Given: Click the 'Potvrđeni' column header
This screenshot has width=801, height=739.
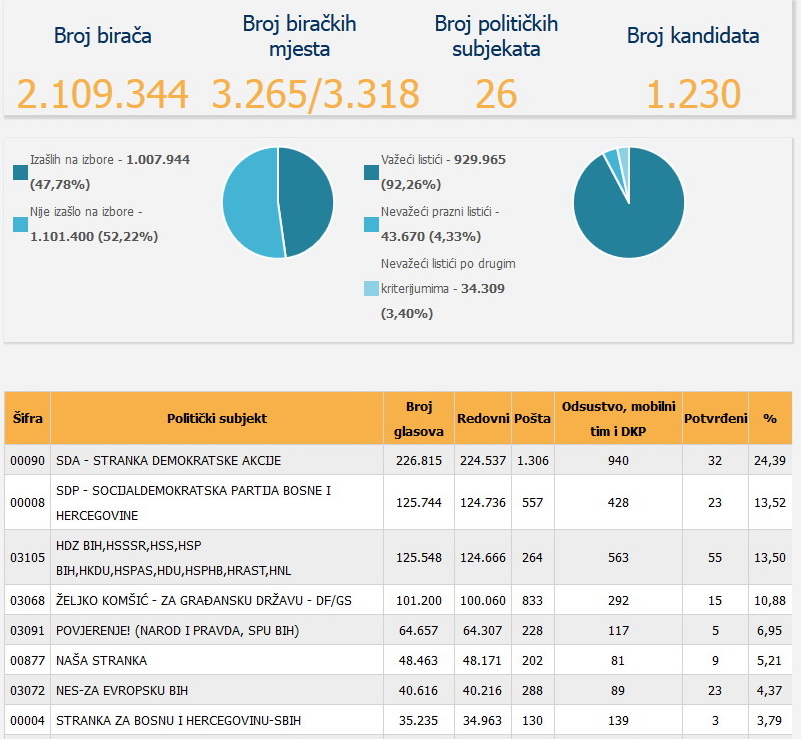Looking at the screenshot, I should [715, 418].
